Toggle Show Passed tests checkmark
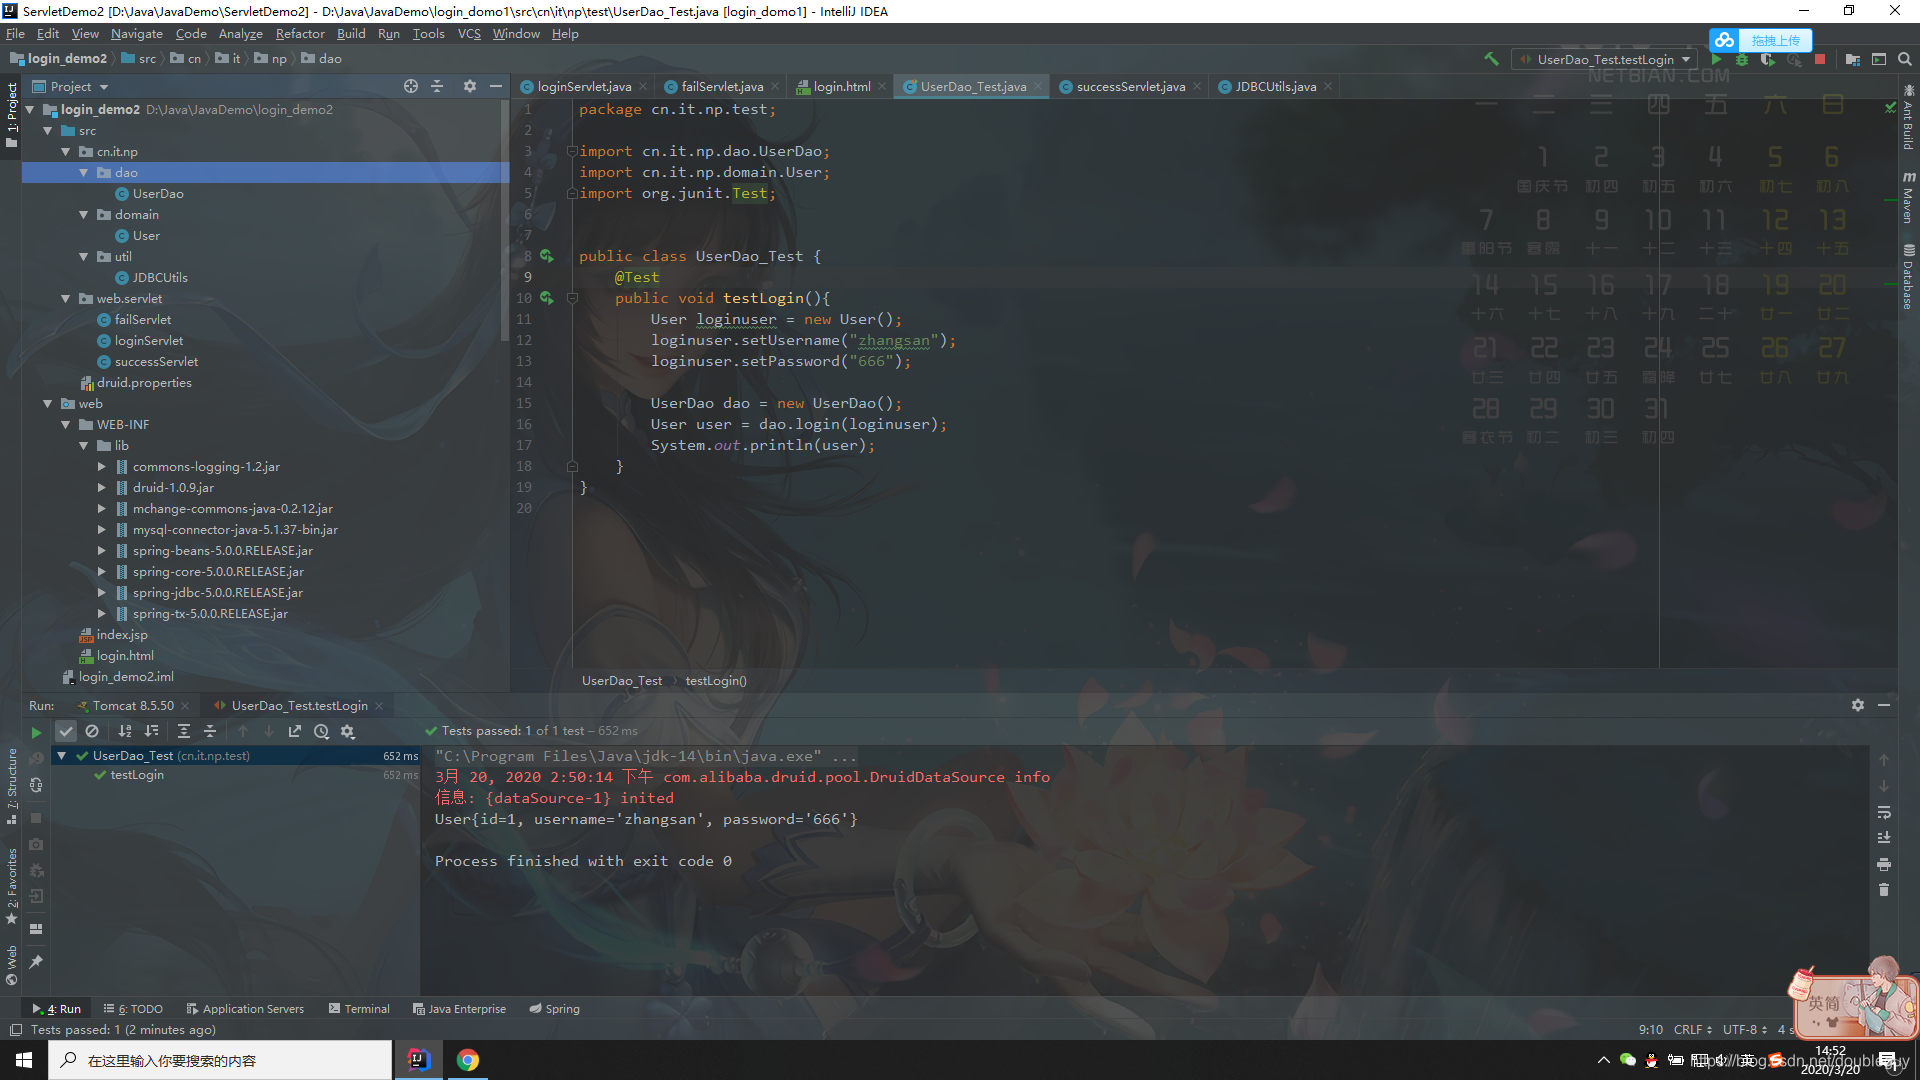This screenshot has width=1920, height=1080. 65,732
